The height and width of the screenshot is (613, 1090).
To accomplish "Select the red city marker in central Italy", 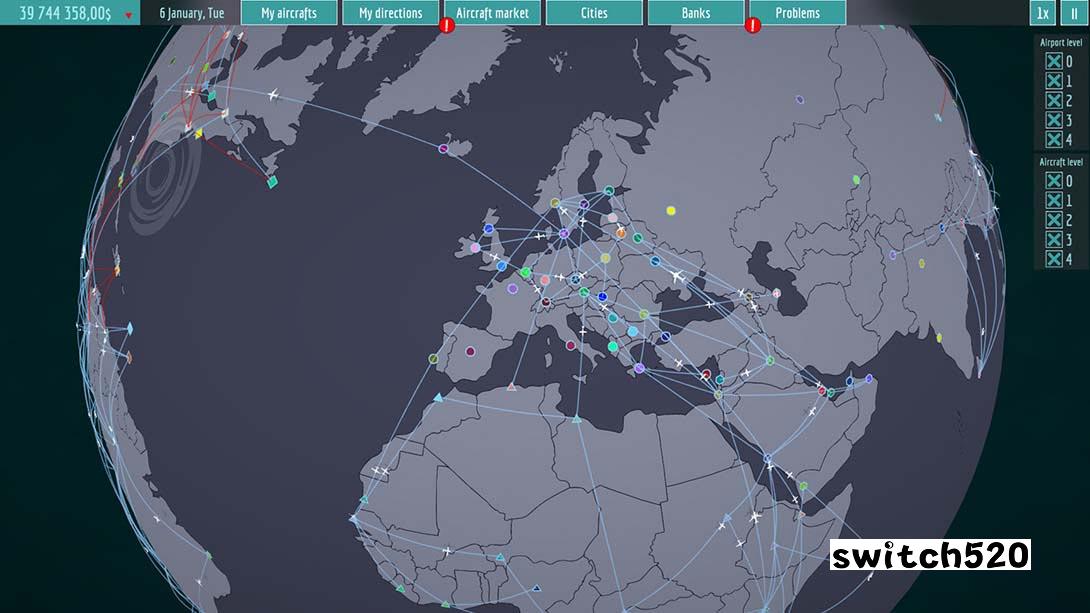I will (571, 345).
